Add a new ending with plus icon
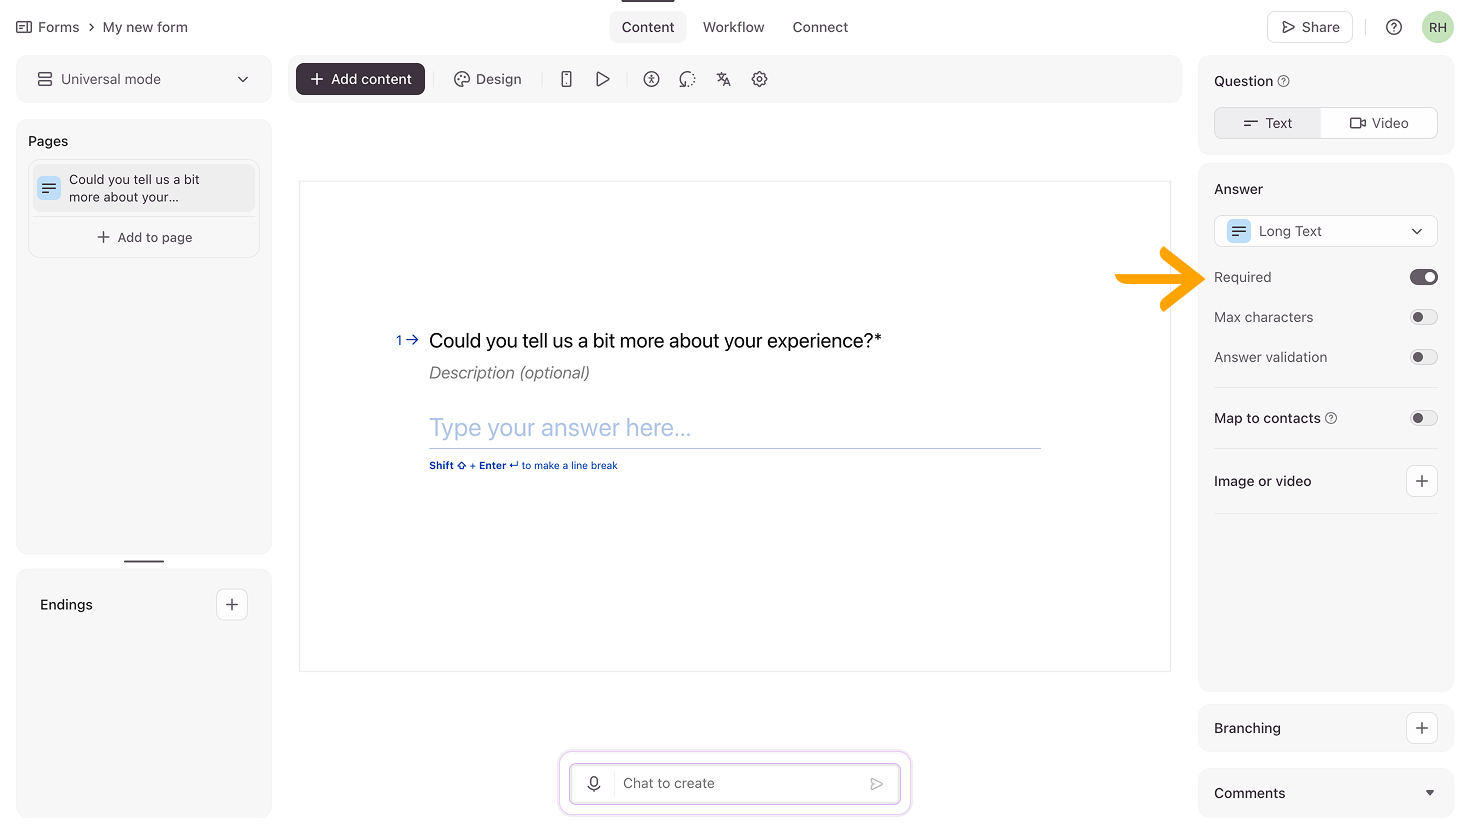 tap(232, 604)
